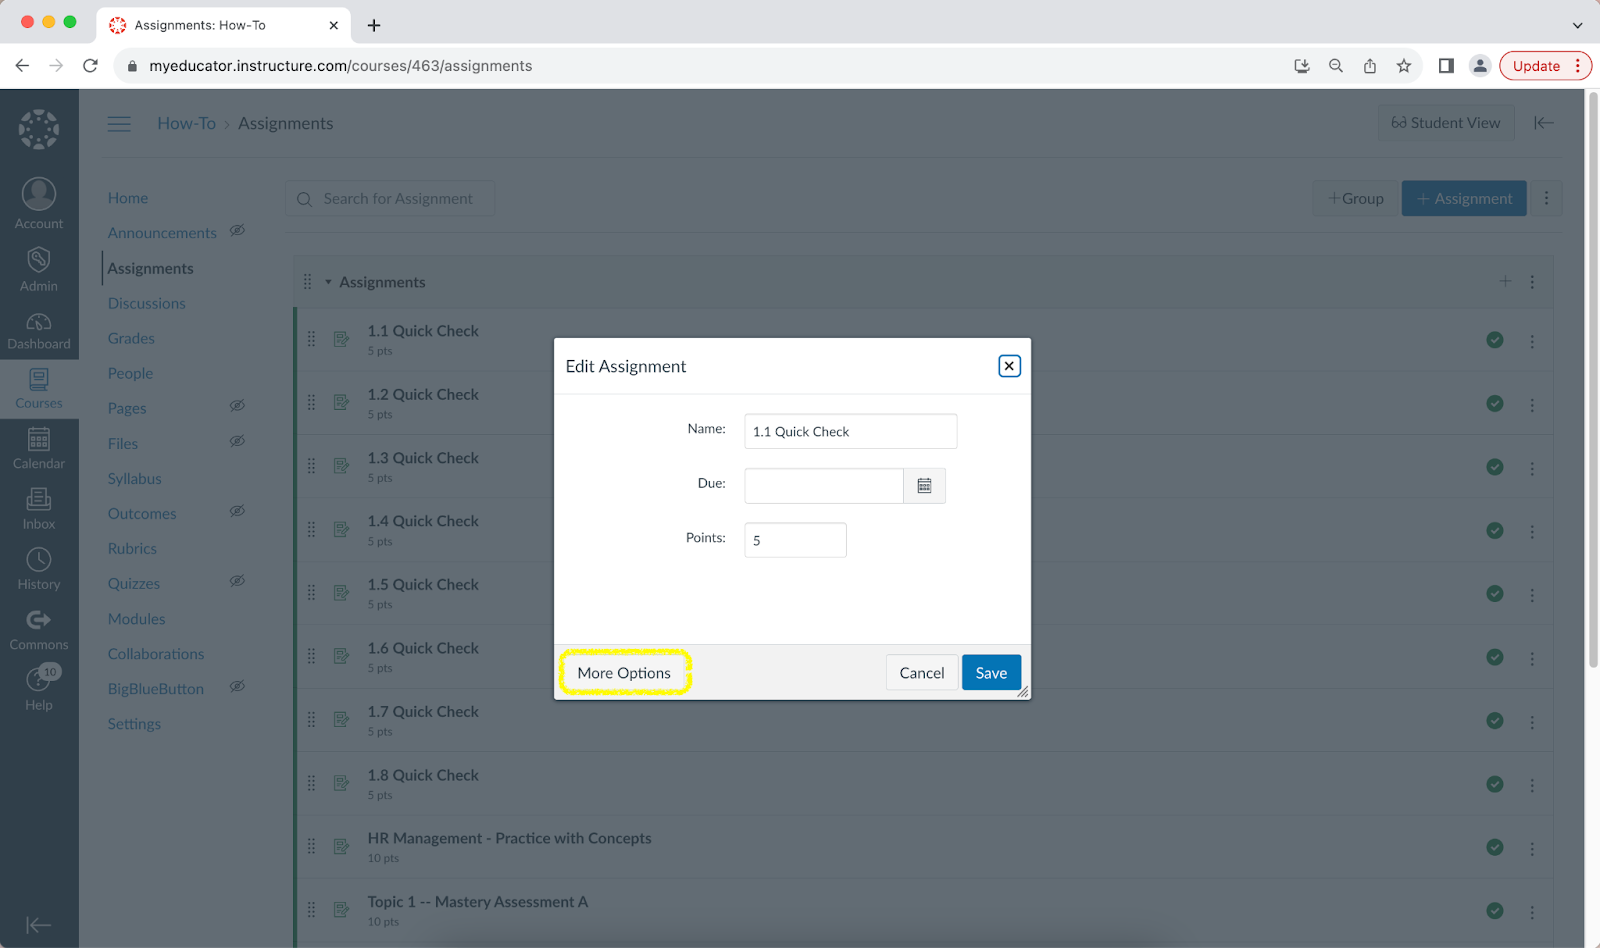
Task: Open options menu for 1.5 Quick Check
Action: 1532,594
